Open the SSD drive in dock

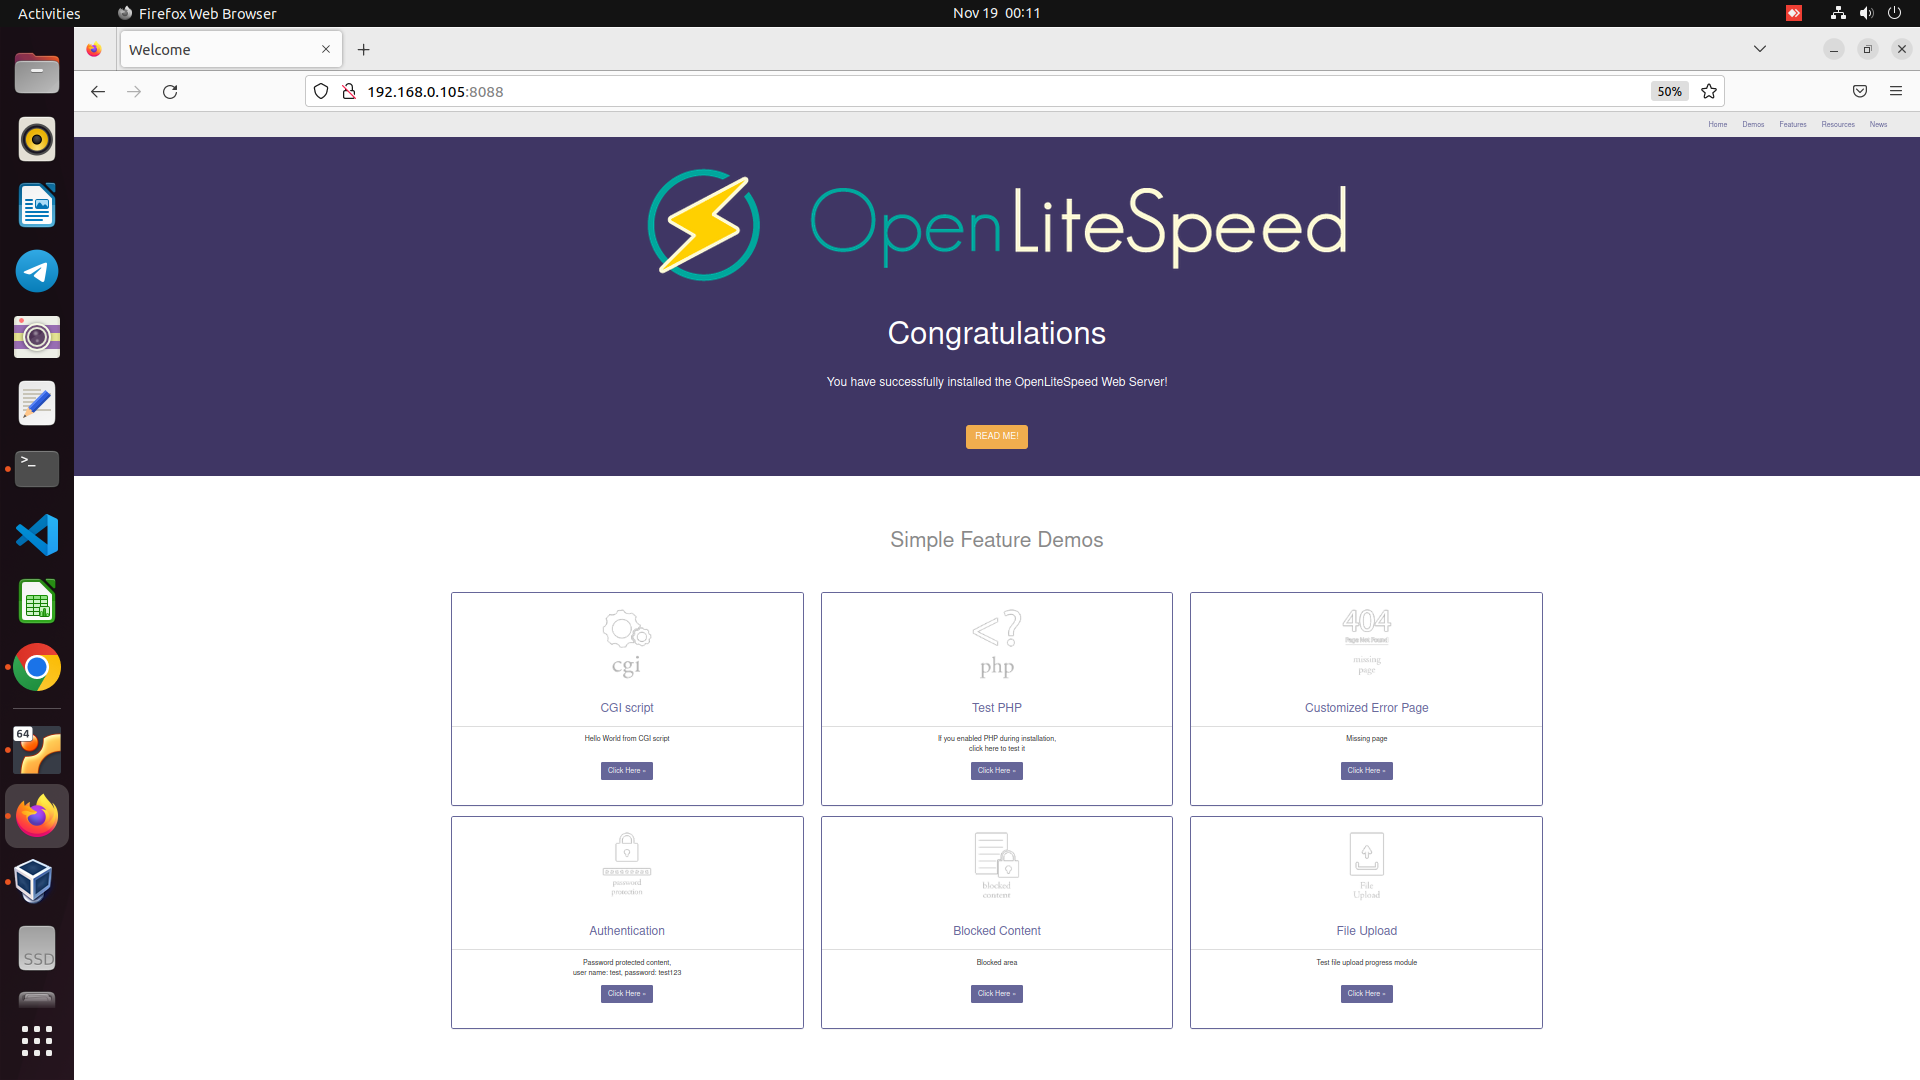[x=37, y=948]
